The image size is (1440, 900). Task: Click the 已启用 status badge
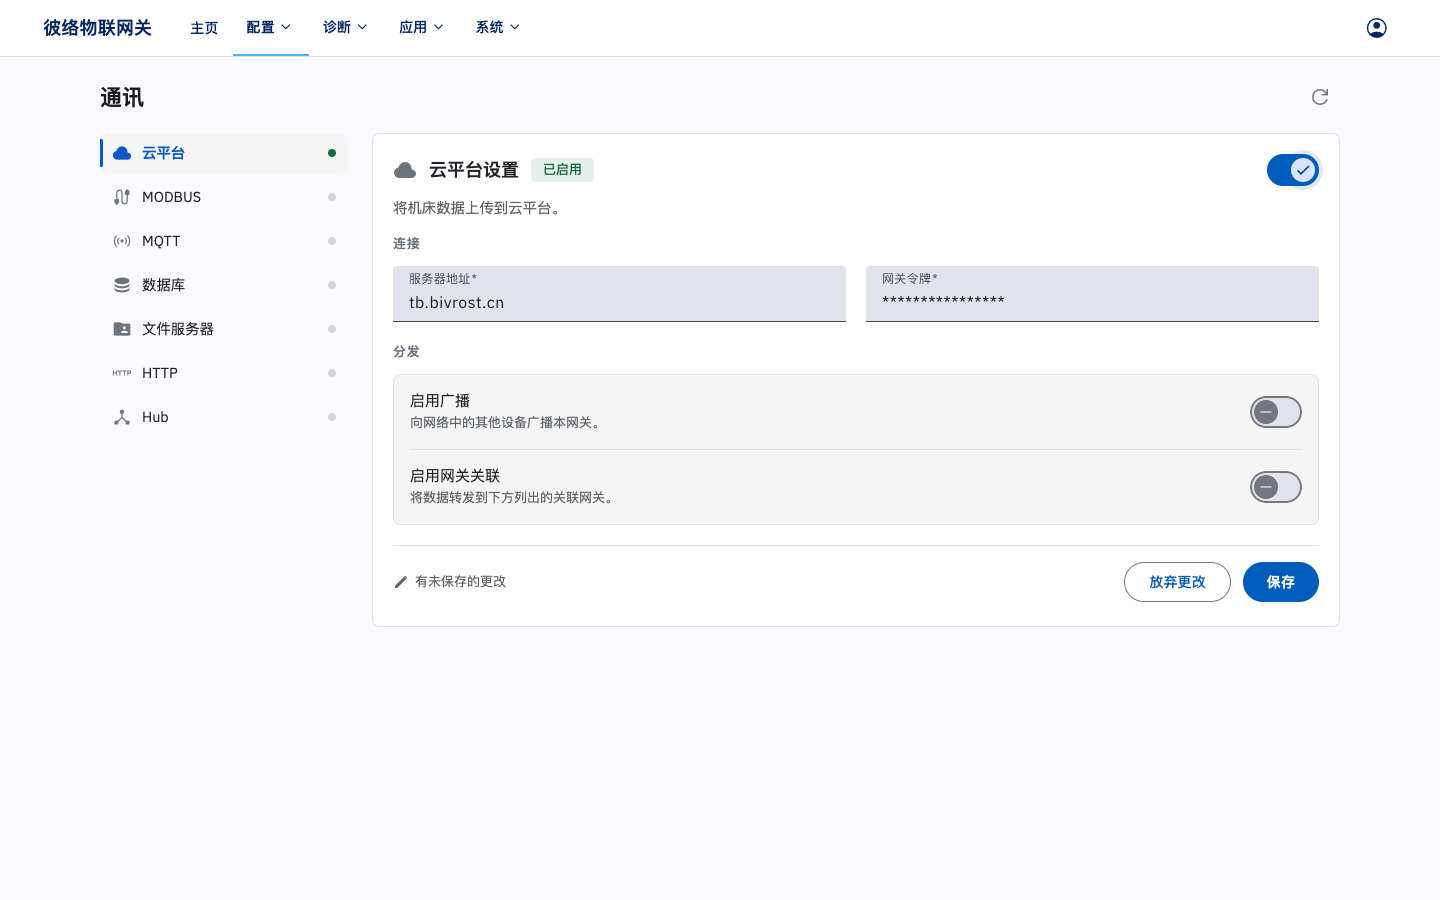(x=562, y=170)
